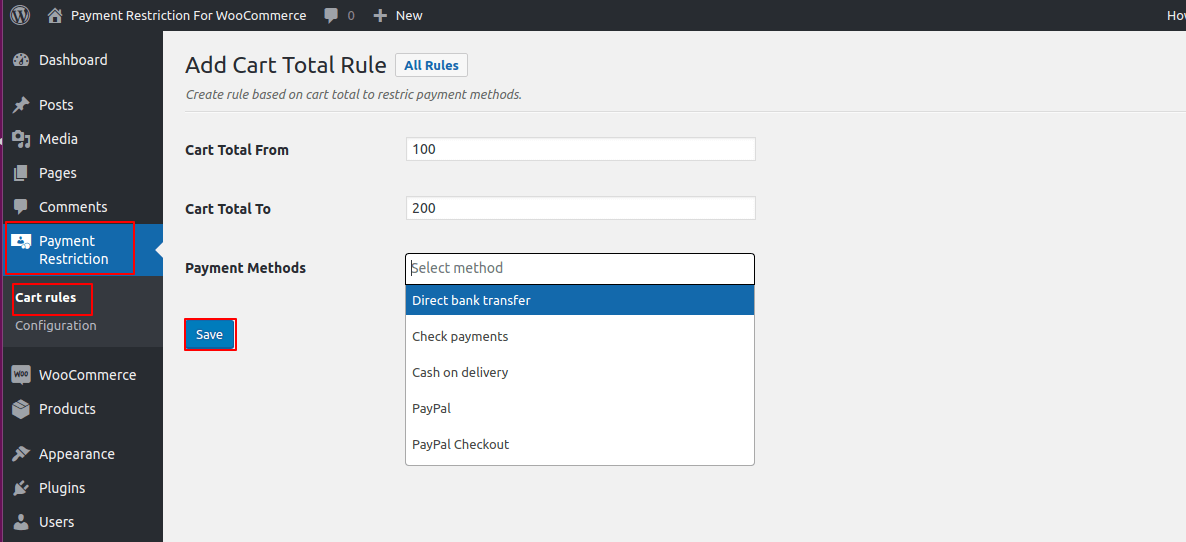
Task: Click the Plugins plug icon
Action: point(21,488)
